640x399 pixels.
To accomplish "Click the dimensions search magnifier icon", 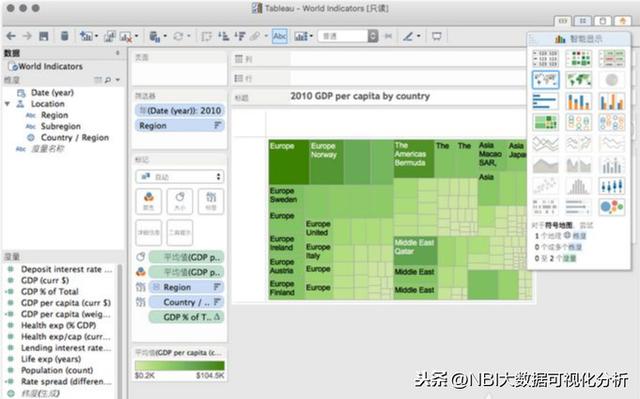I will point(108,80).
